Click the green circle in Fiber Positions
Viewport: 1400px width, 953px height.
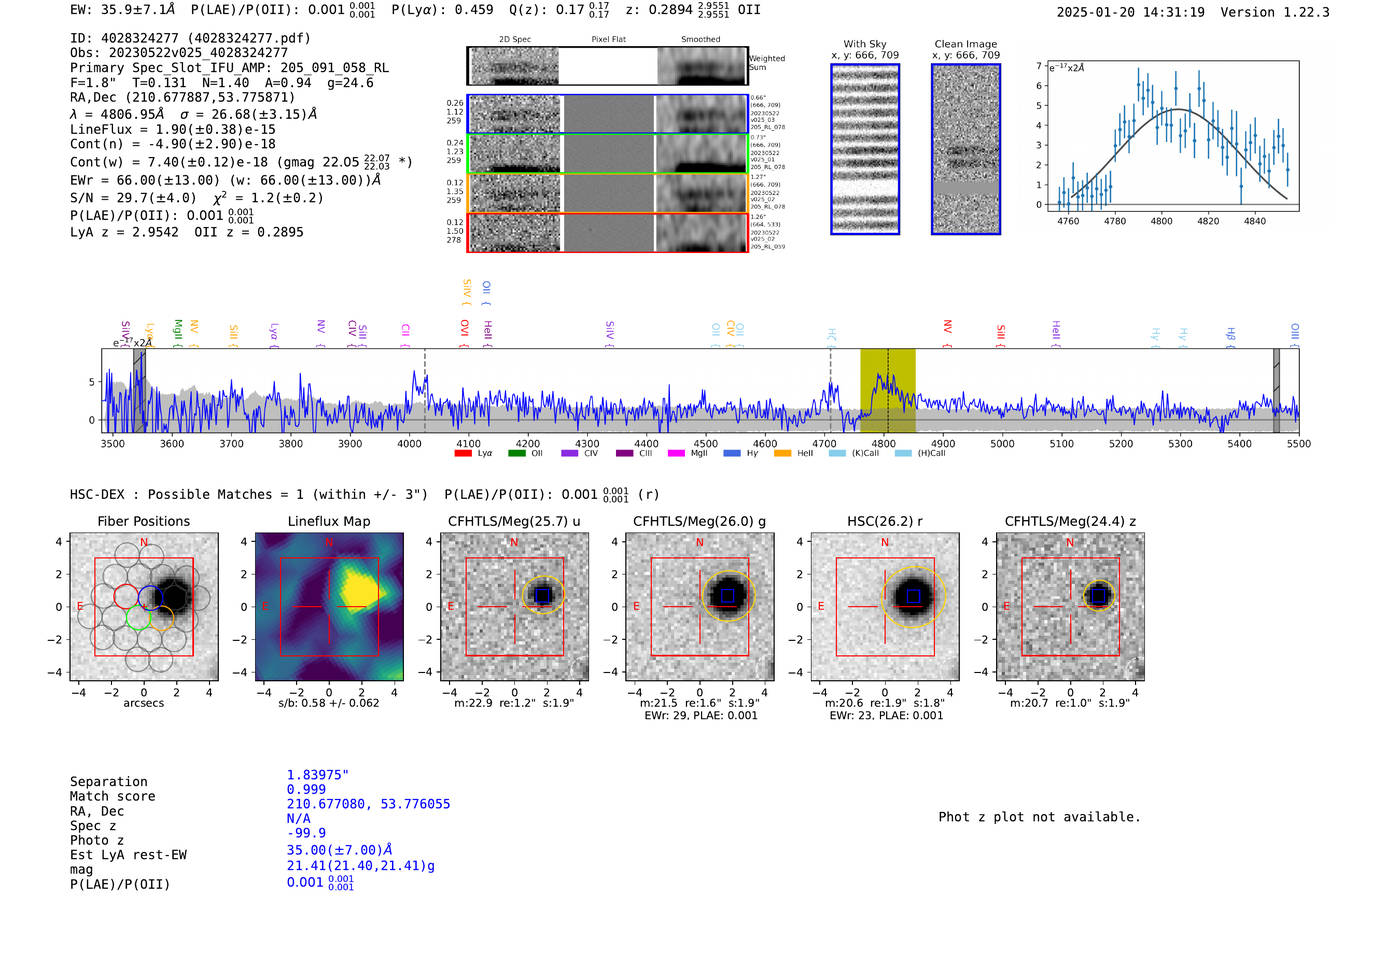click(x=138, y=618)
